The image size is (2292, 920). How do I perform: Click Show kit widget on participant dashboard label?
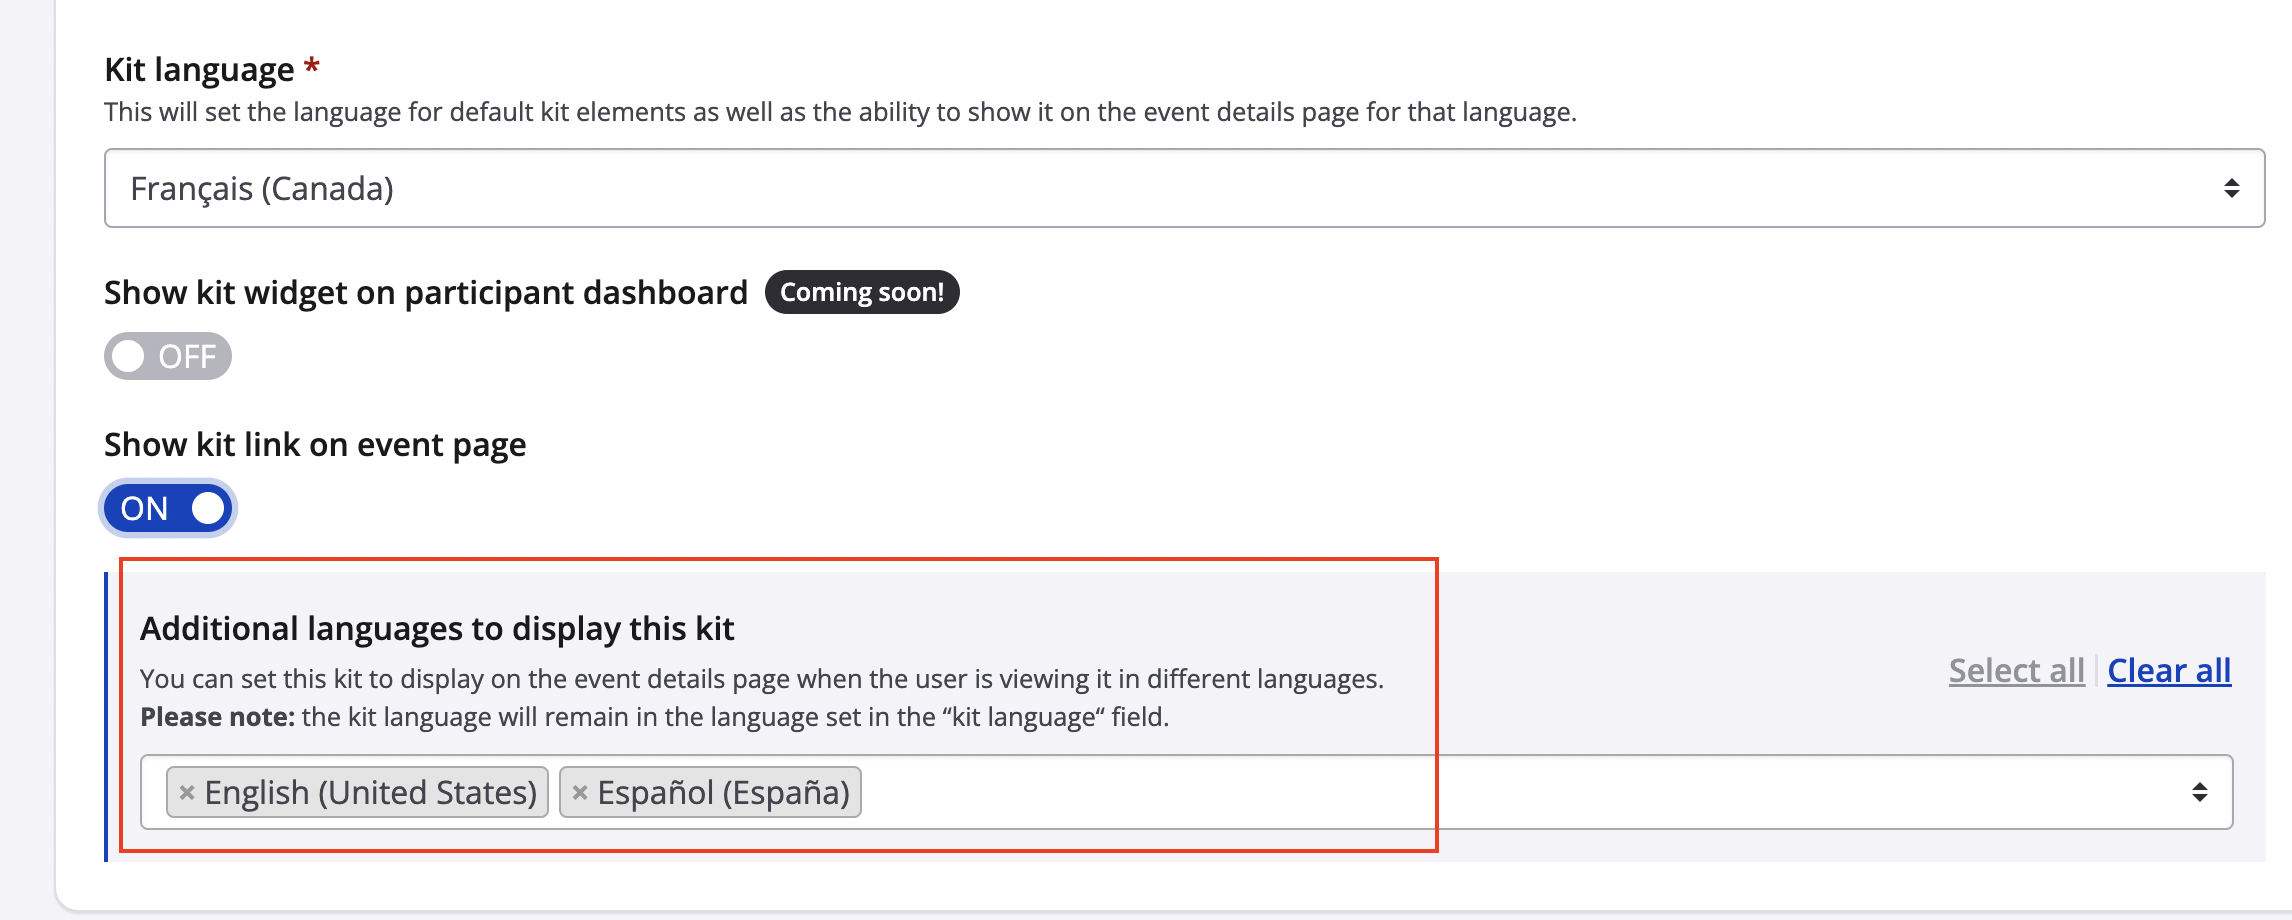click(x=426, y=293)
